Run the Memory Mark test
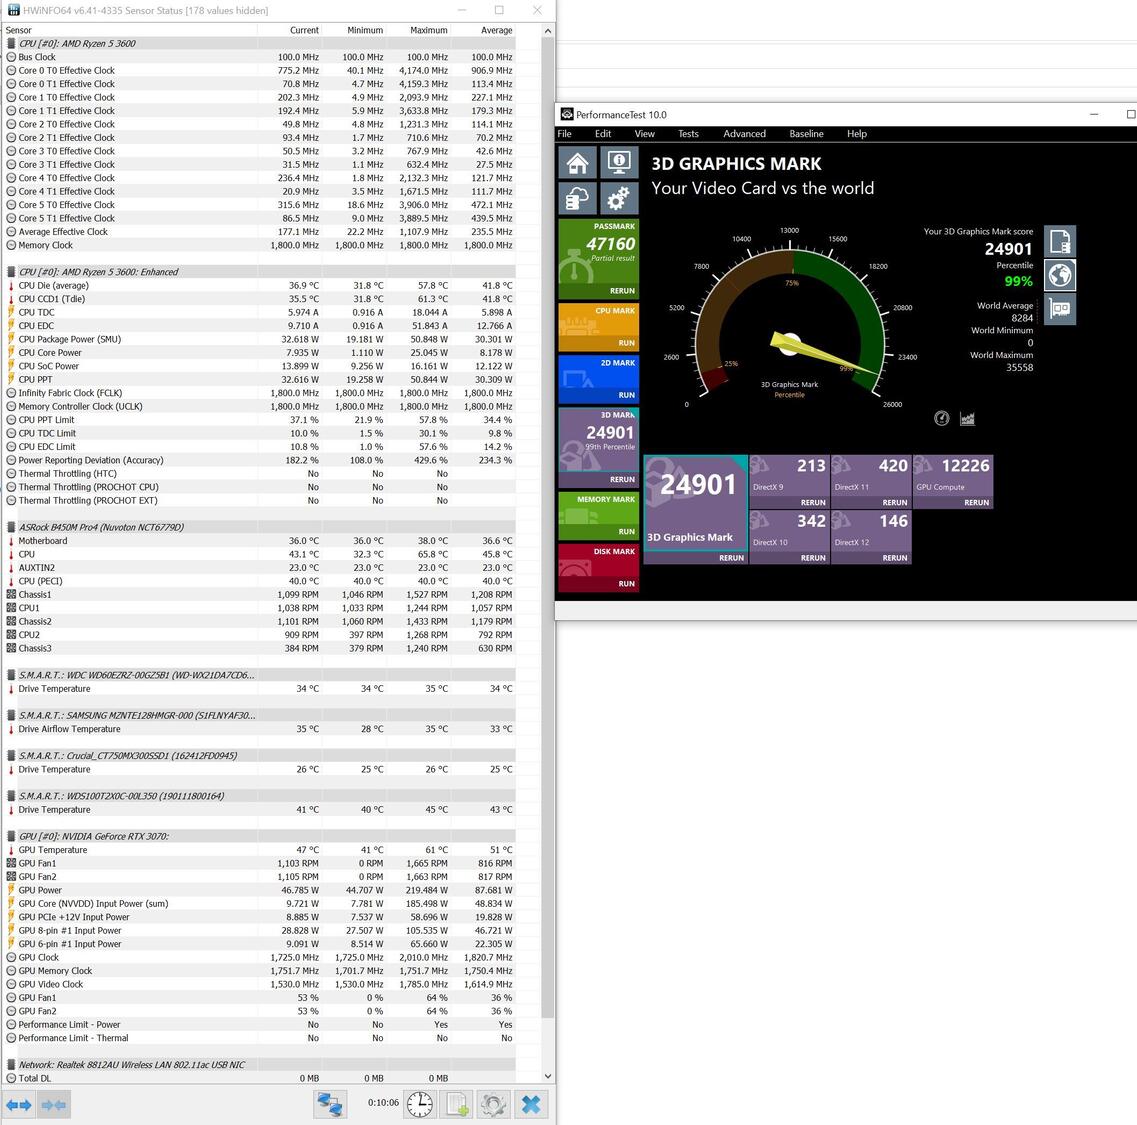This screenshot has height=1125, width=1137. [x=627, y=532]
